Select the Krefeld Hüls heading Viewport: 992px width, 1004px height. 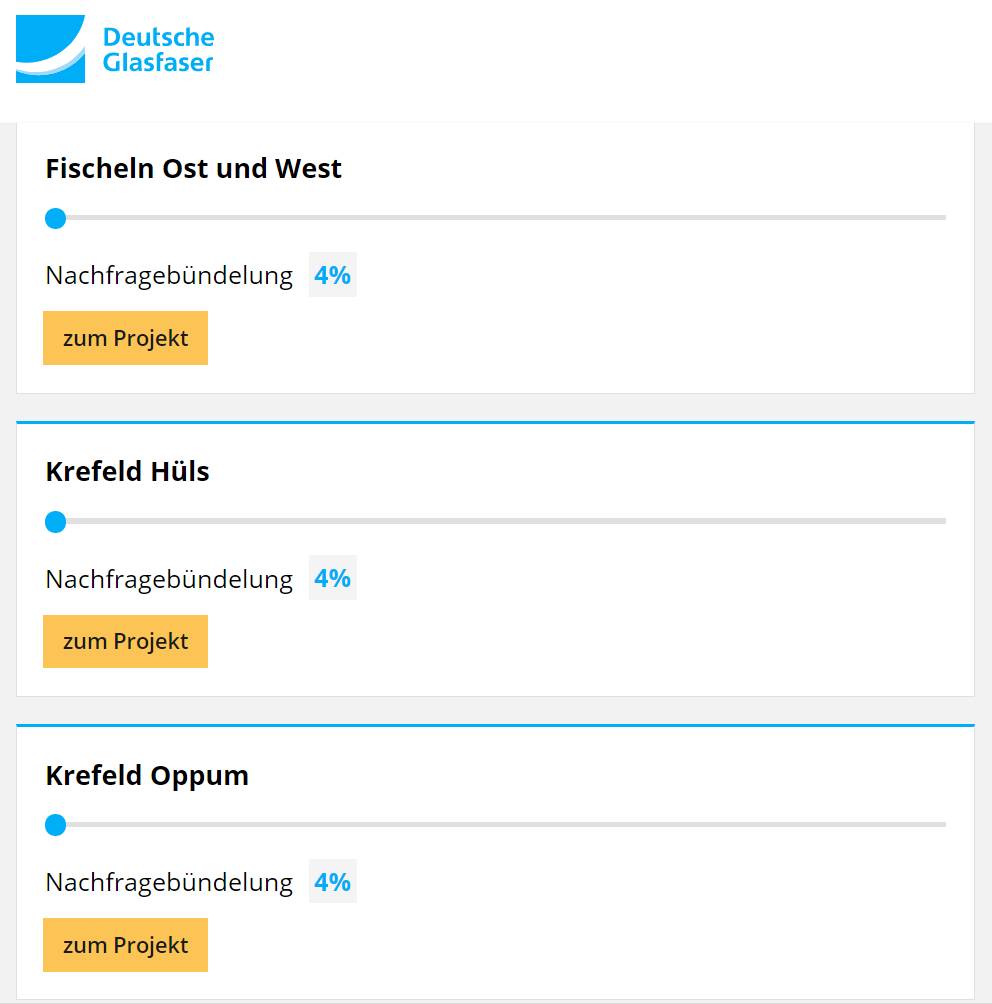(x=127, y=472)
